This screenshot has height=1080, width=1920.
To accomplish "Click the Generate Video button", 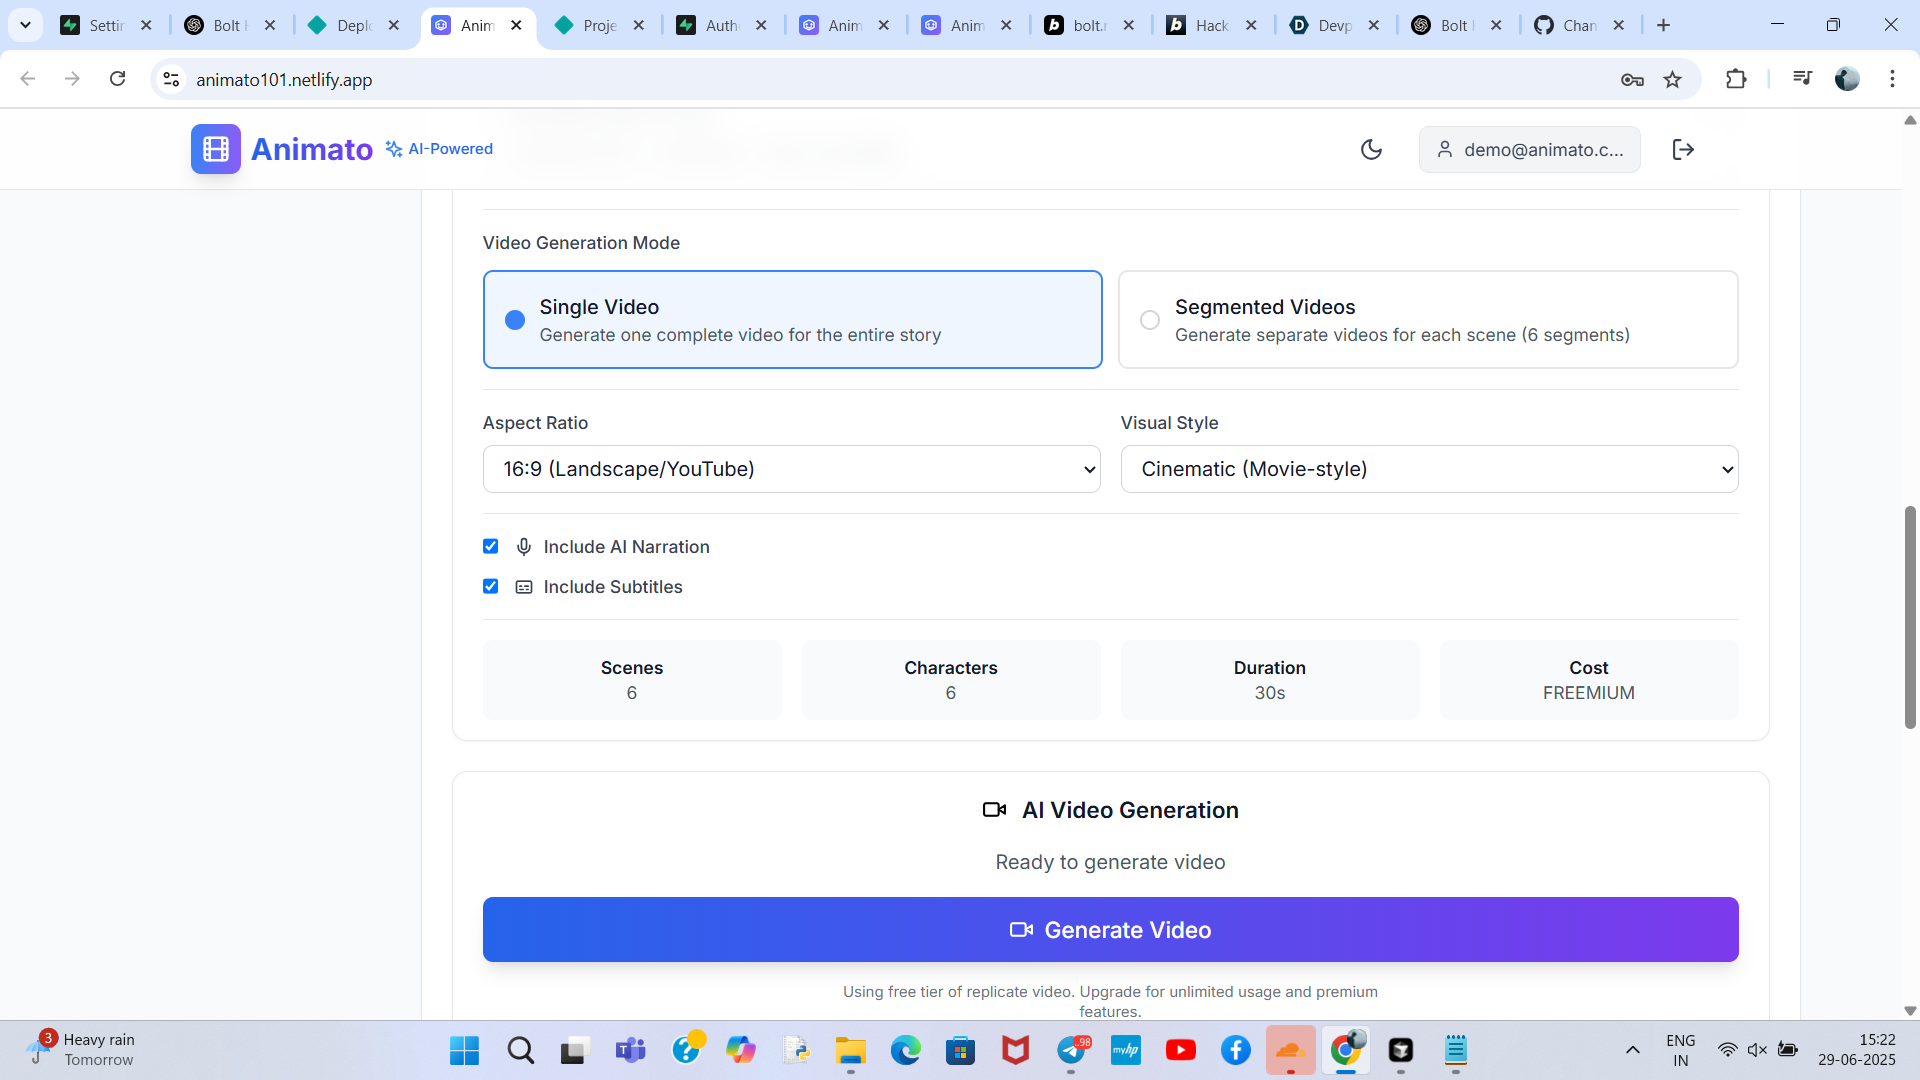I will 1110,930.
